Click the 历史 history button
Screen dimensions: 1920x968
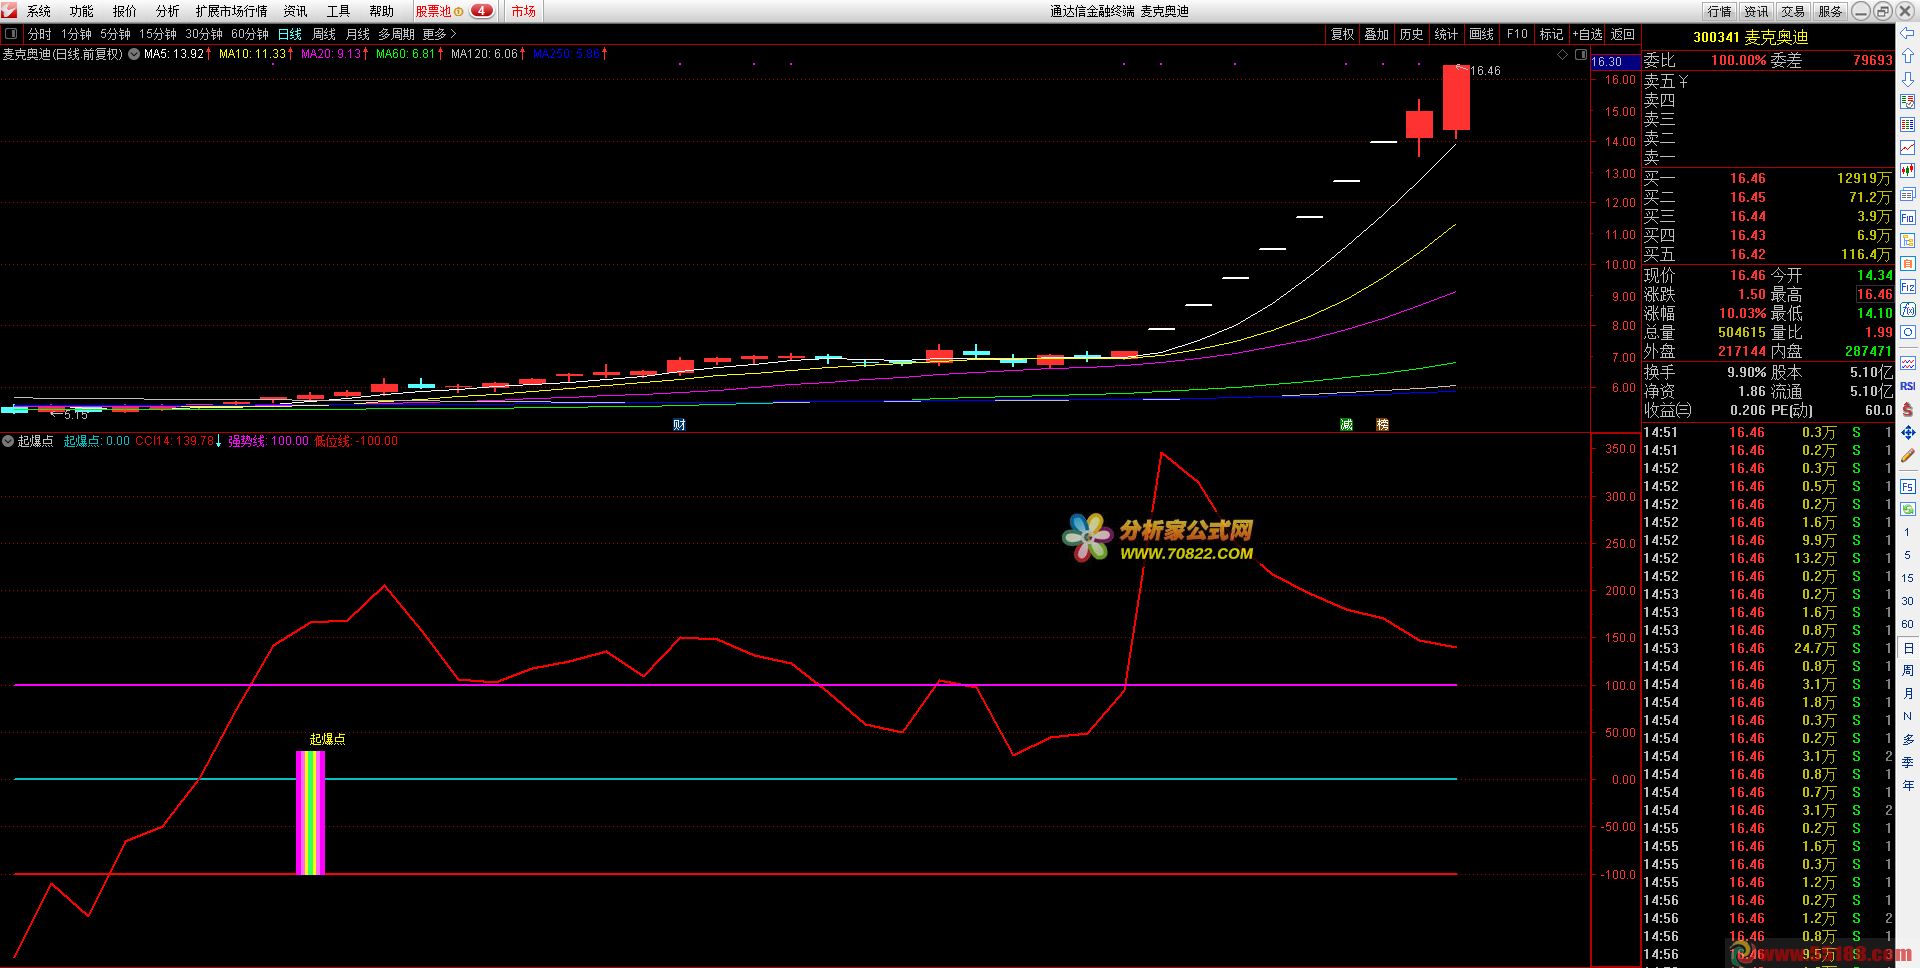(1412, 34)
